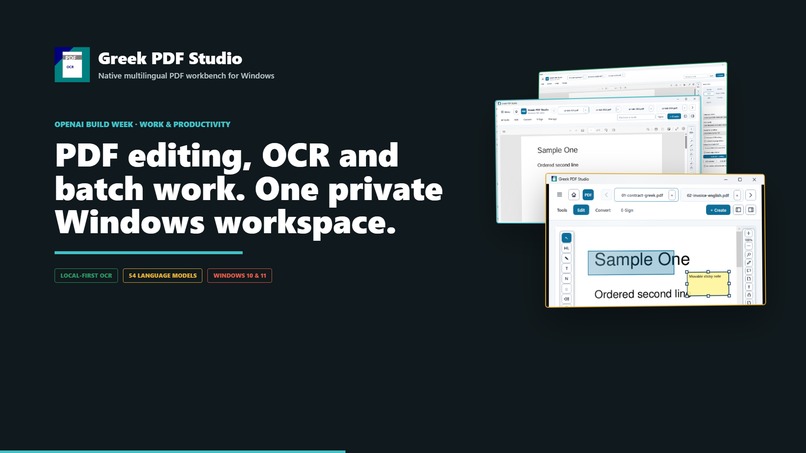Click the pencil icon in right toolbar
Screen dimensions: 806x453
click(x=748, y=263)
